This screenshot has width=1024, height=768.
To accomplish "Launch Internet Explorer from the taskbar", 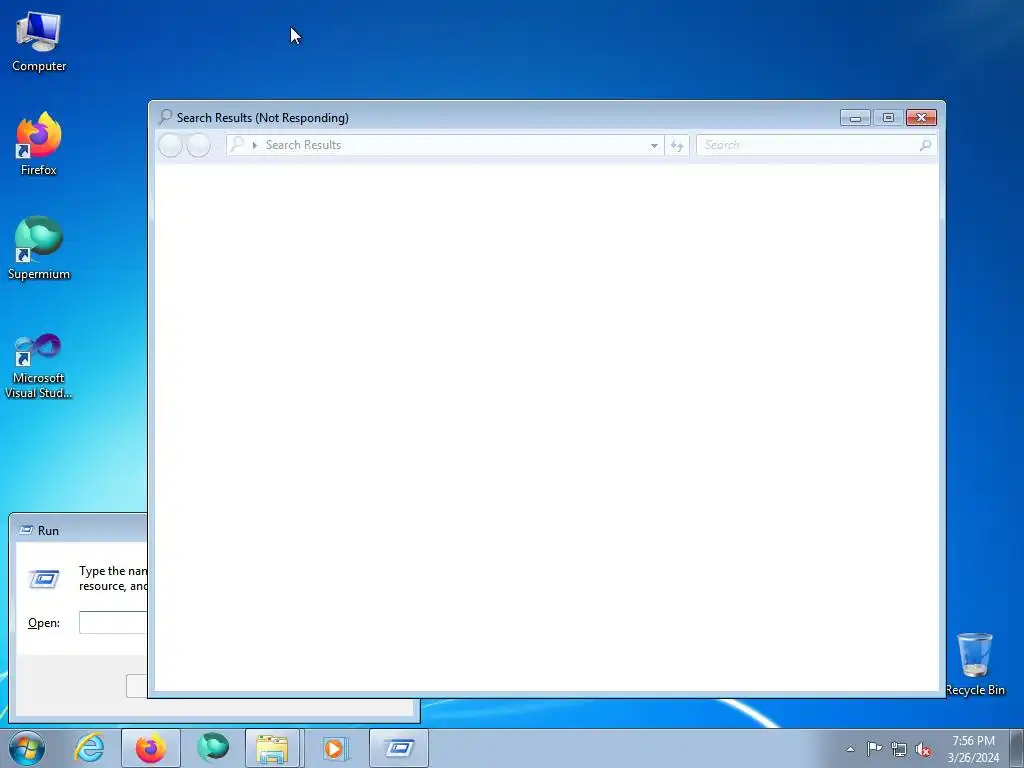I will point(89,748).
